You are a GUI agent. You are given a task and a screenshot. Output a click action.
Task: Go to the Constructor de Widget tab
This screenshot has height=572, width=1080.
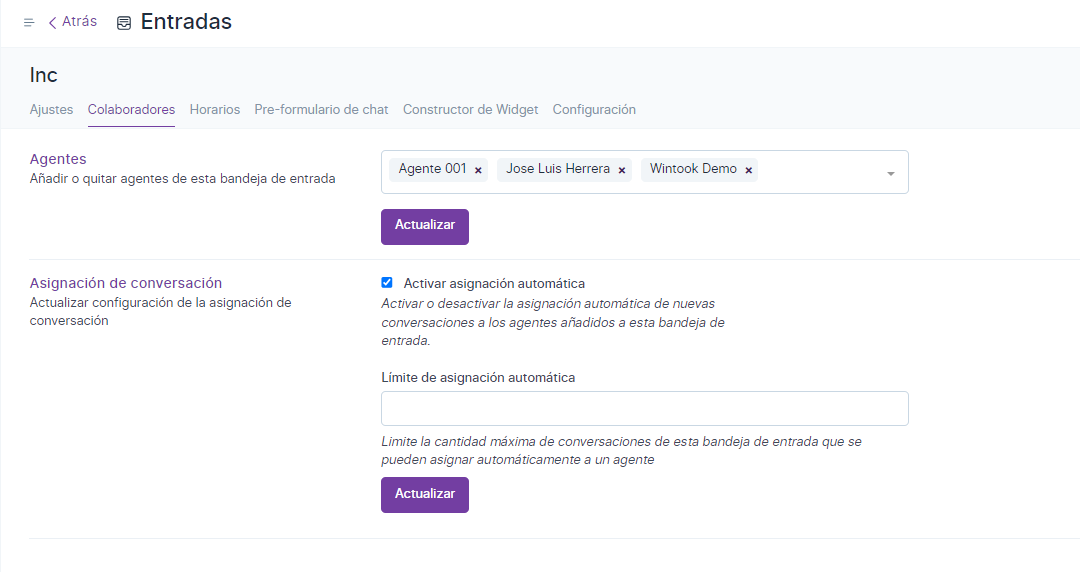click(470, 110)
